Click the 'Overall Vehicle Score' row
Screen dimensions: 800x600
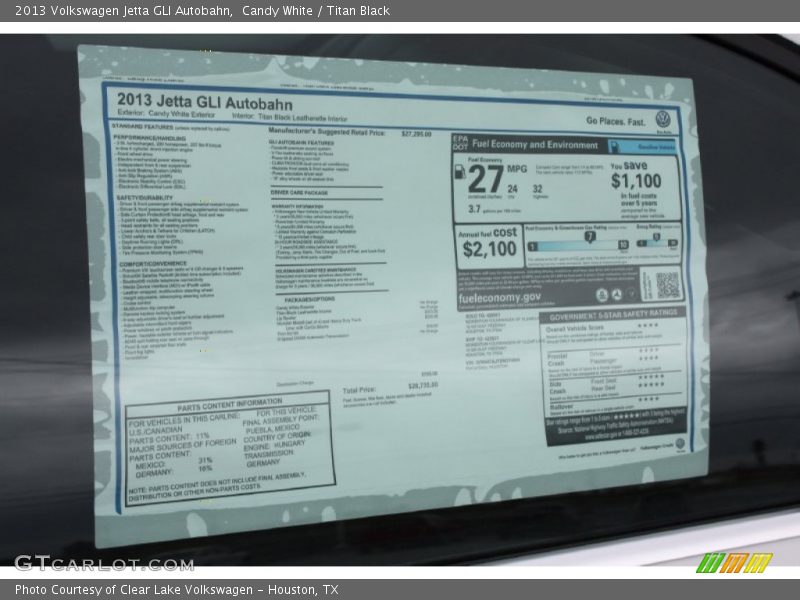pyautogui.click(x=603, y=328)
